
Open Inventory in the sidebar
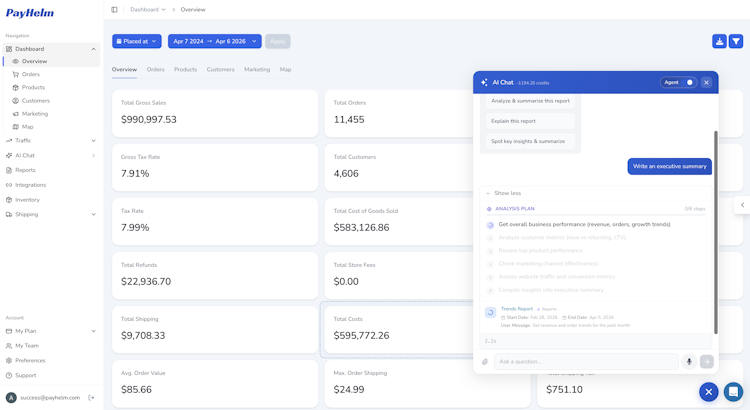coord(27,199)
